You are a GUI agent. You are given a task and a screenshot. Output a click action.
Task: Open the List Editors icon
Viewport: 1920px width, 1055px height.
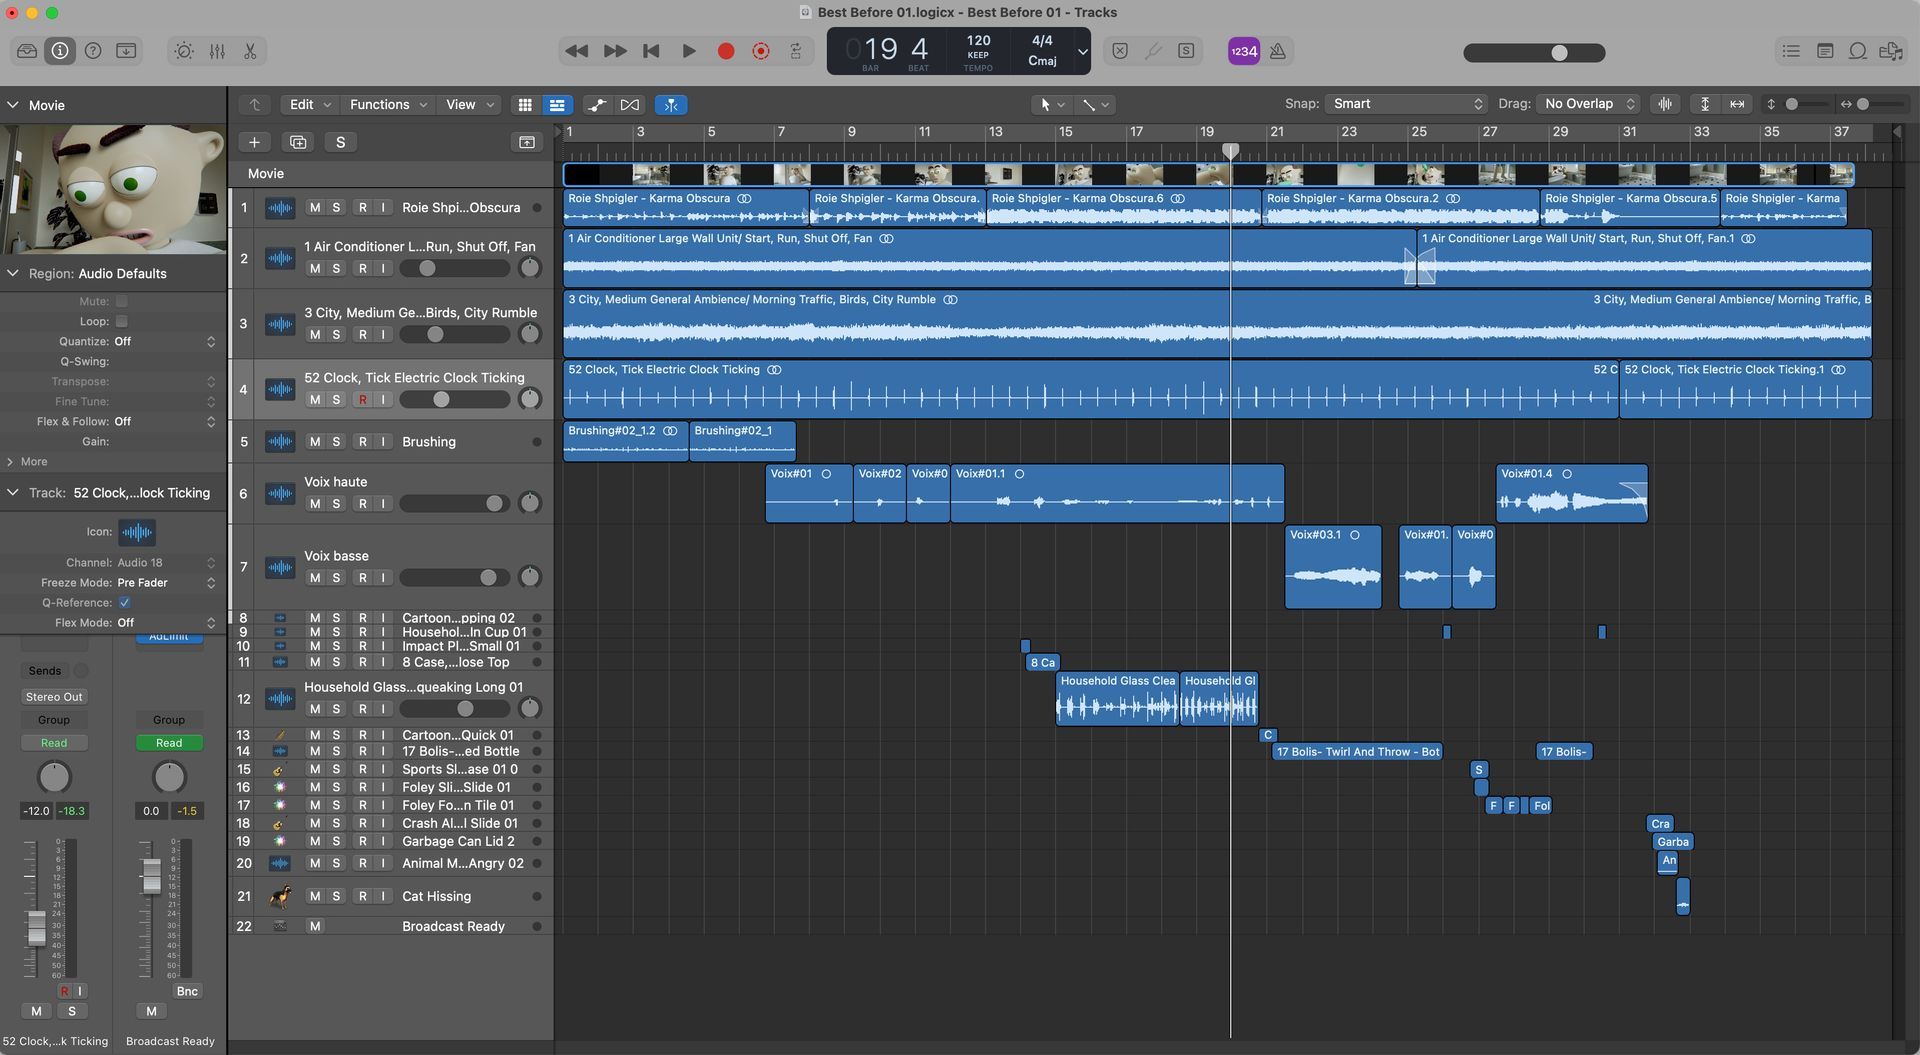point(1791,51)
